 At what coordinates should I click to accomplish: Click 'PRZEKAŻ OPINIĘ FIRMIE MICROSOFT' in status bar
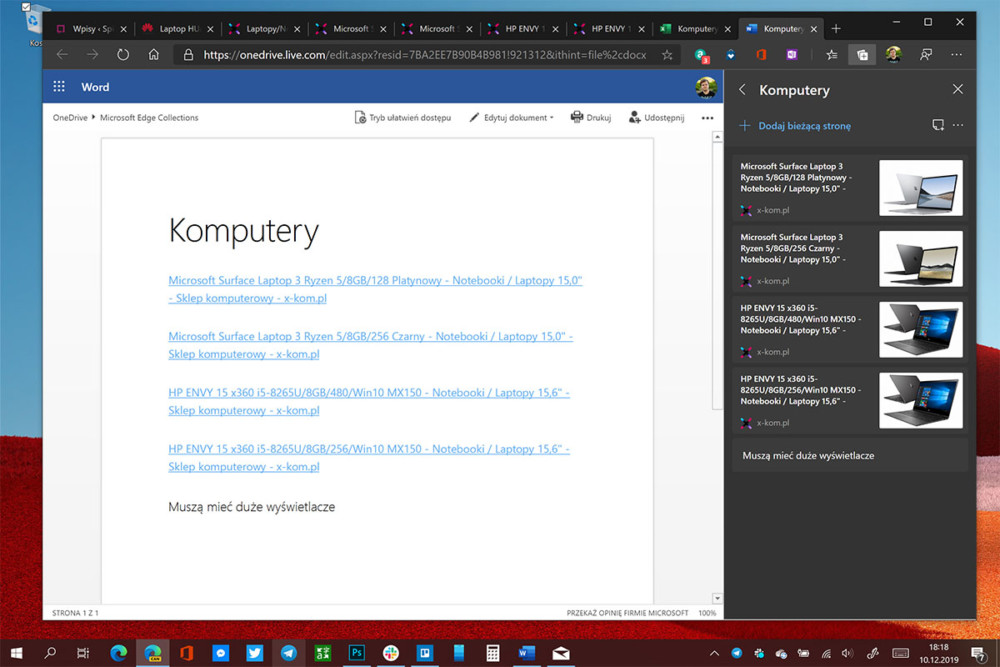click(628, 613)
